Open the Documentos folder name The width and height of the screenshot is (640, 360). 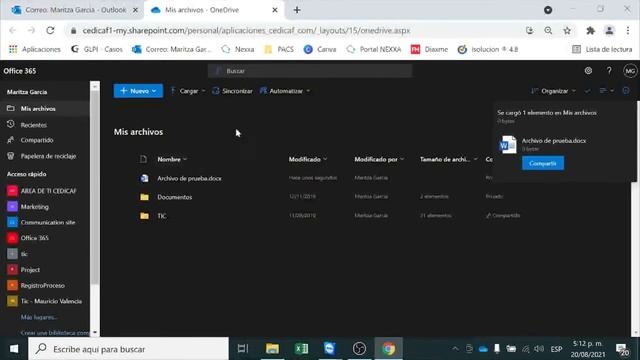click(x=175, y=197)
